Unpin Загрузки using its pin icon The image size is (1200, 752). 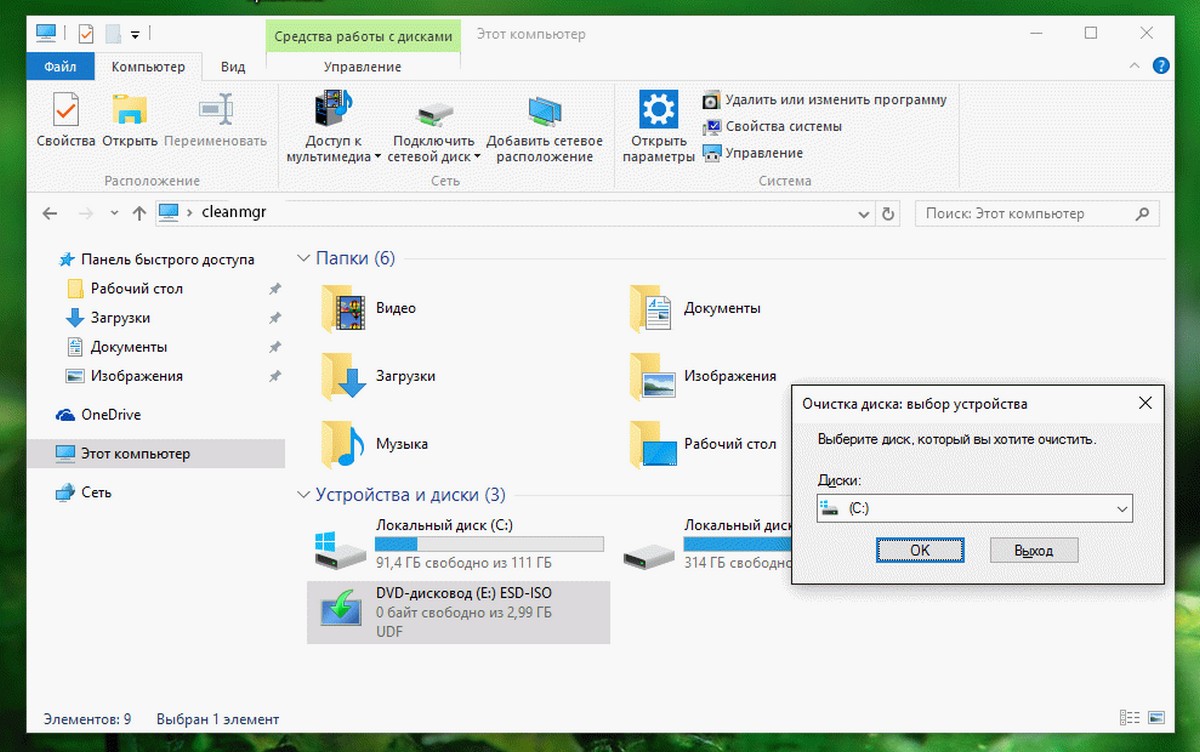275,318
